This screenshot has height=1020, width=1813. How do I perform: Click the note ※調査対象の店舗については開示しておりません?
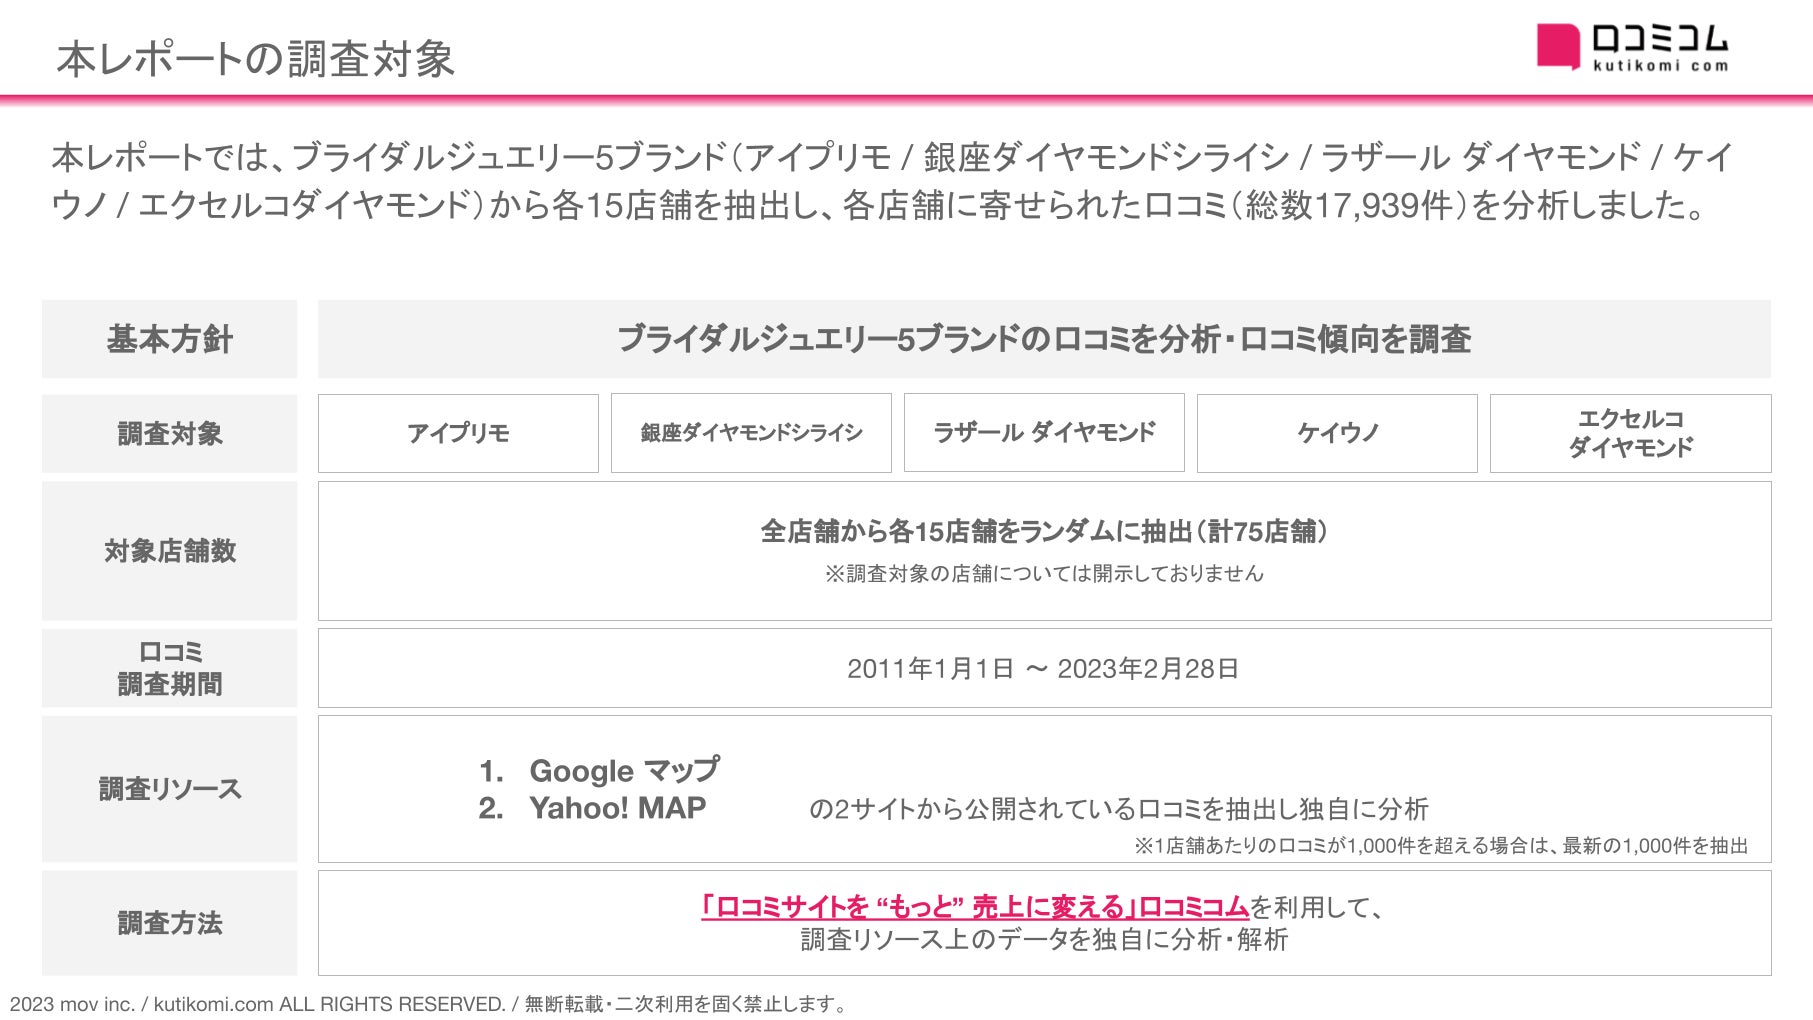[x=1044, y=574]
